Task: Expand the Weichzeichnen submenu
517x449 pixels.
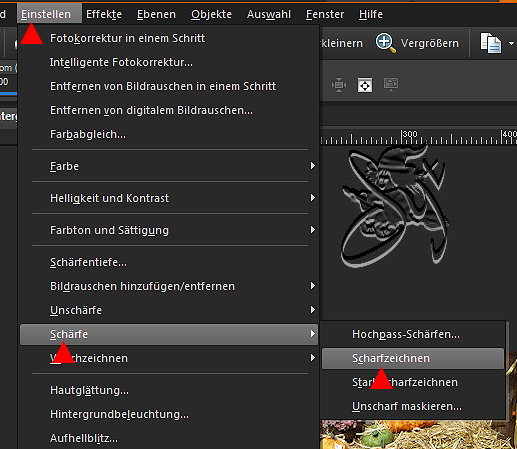Action: [x=169, y=358]
